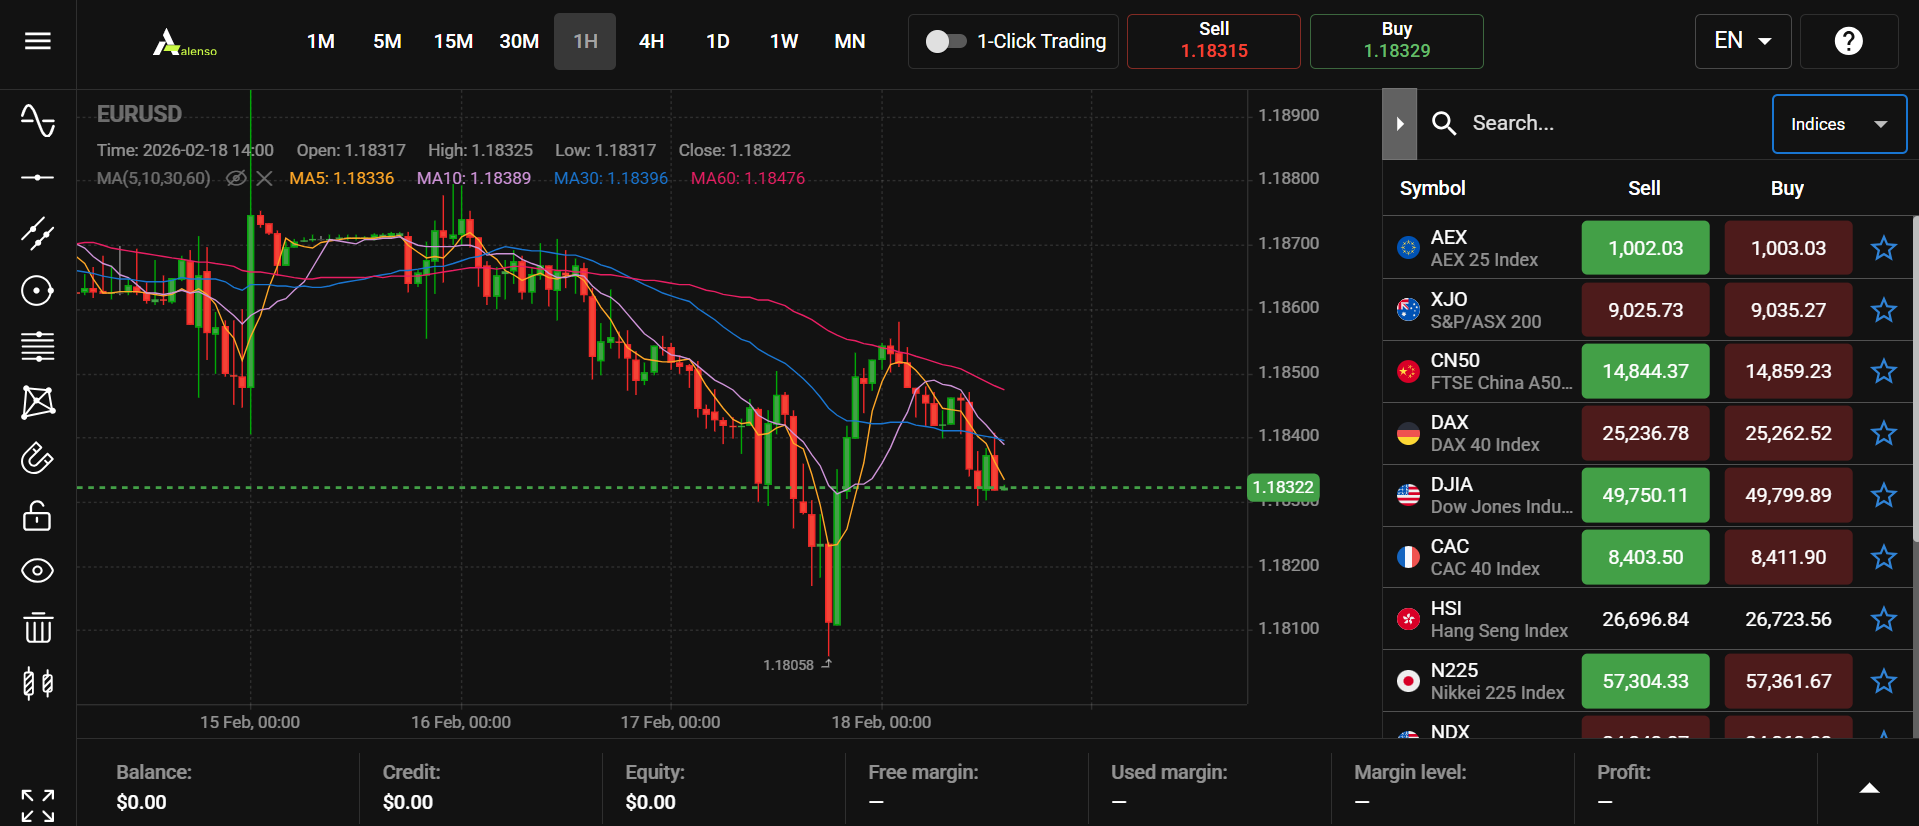Click the trash icon to delete drawings

pyautogui.click(x=38, y=628)
